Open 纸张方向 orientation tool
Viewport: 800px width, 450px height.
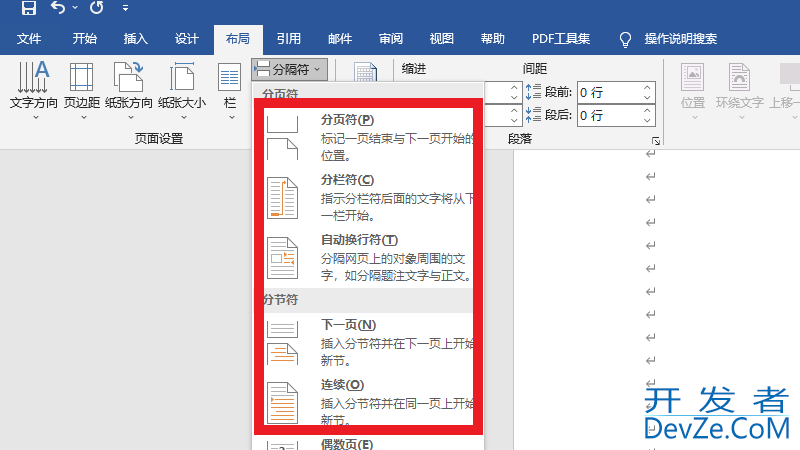(129, 91)
